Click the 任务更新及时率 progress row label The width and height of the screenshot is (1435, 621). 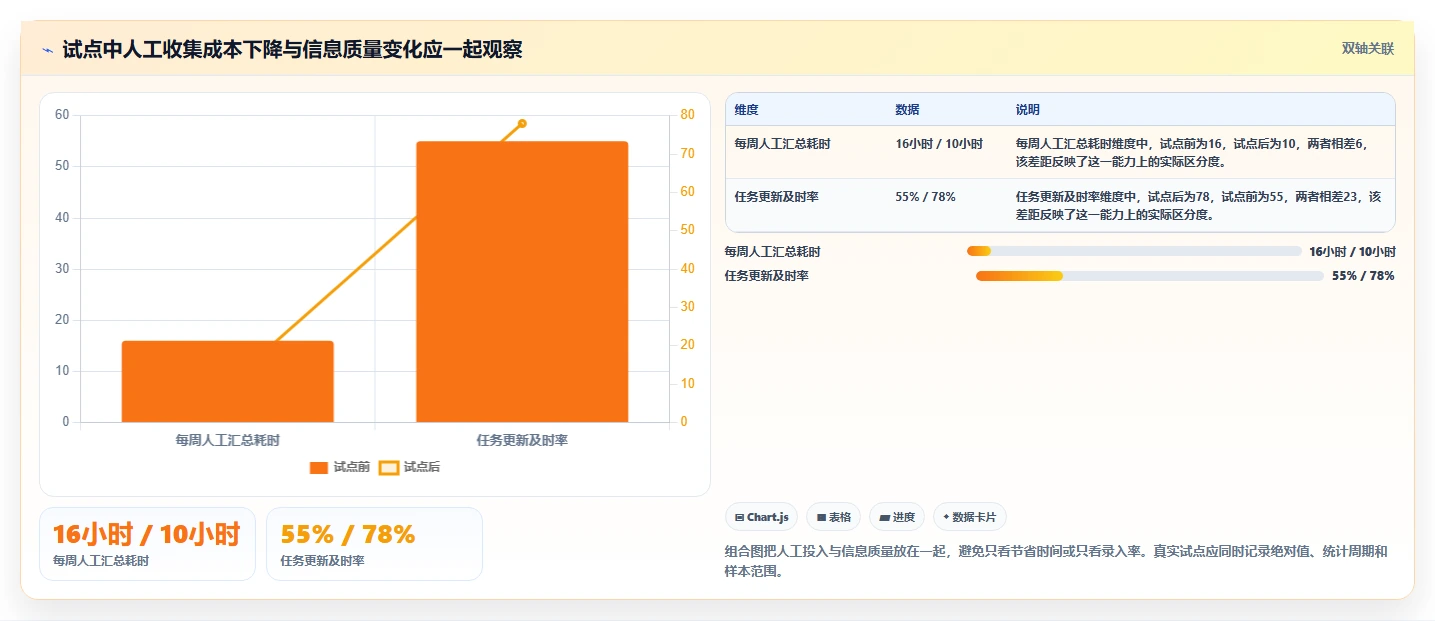click(766, 276)
